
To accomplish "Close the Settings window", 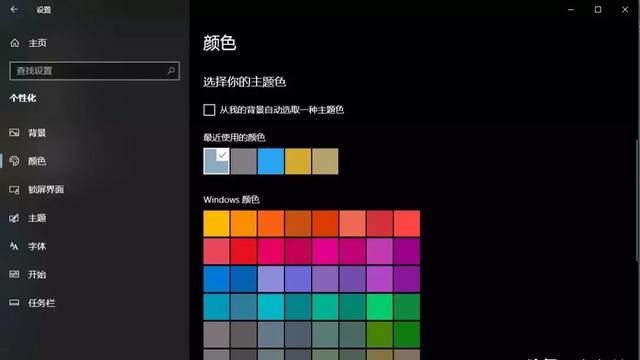I will (625, 9).
